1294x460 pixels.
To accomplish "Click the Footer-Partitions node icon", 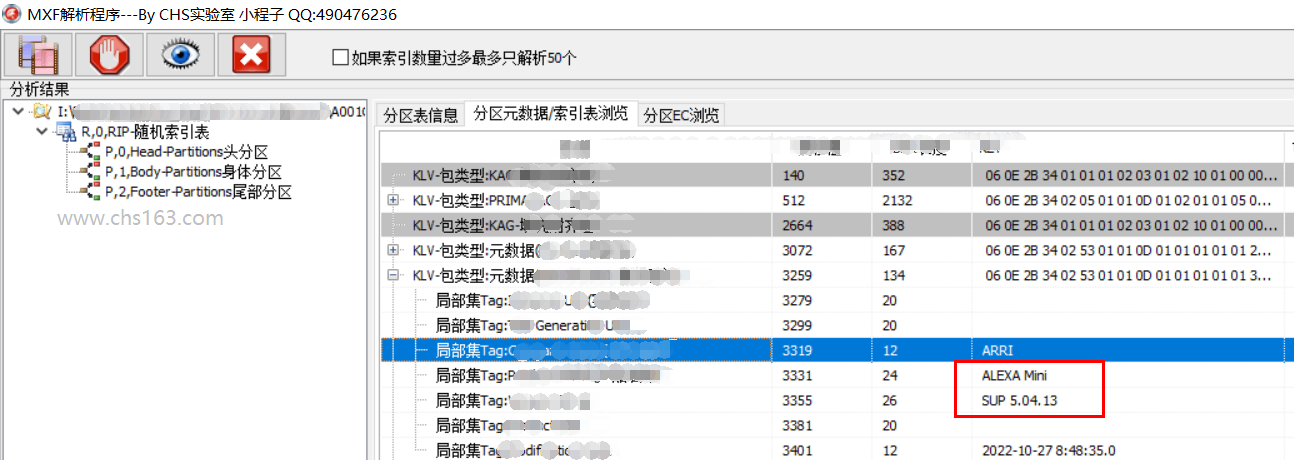I will 90,192.
